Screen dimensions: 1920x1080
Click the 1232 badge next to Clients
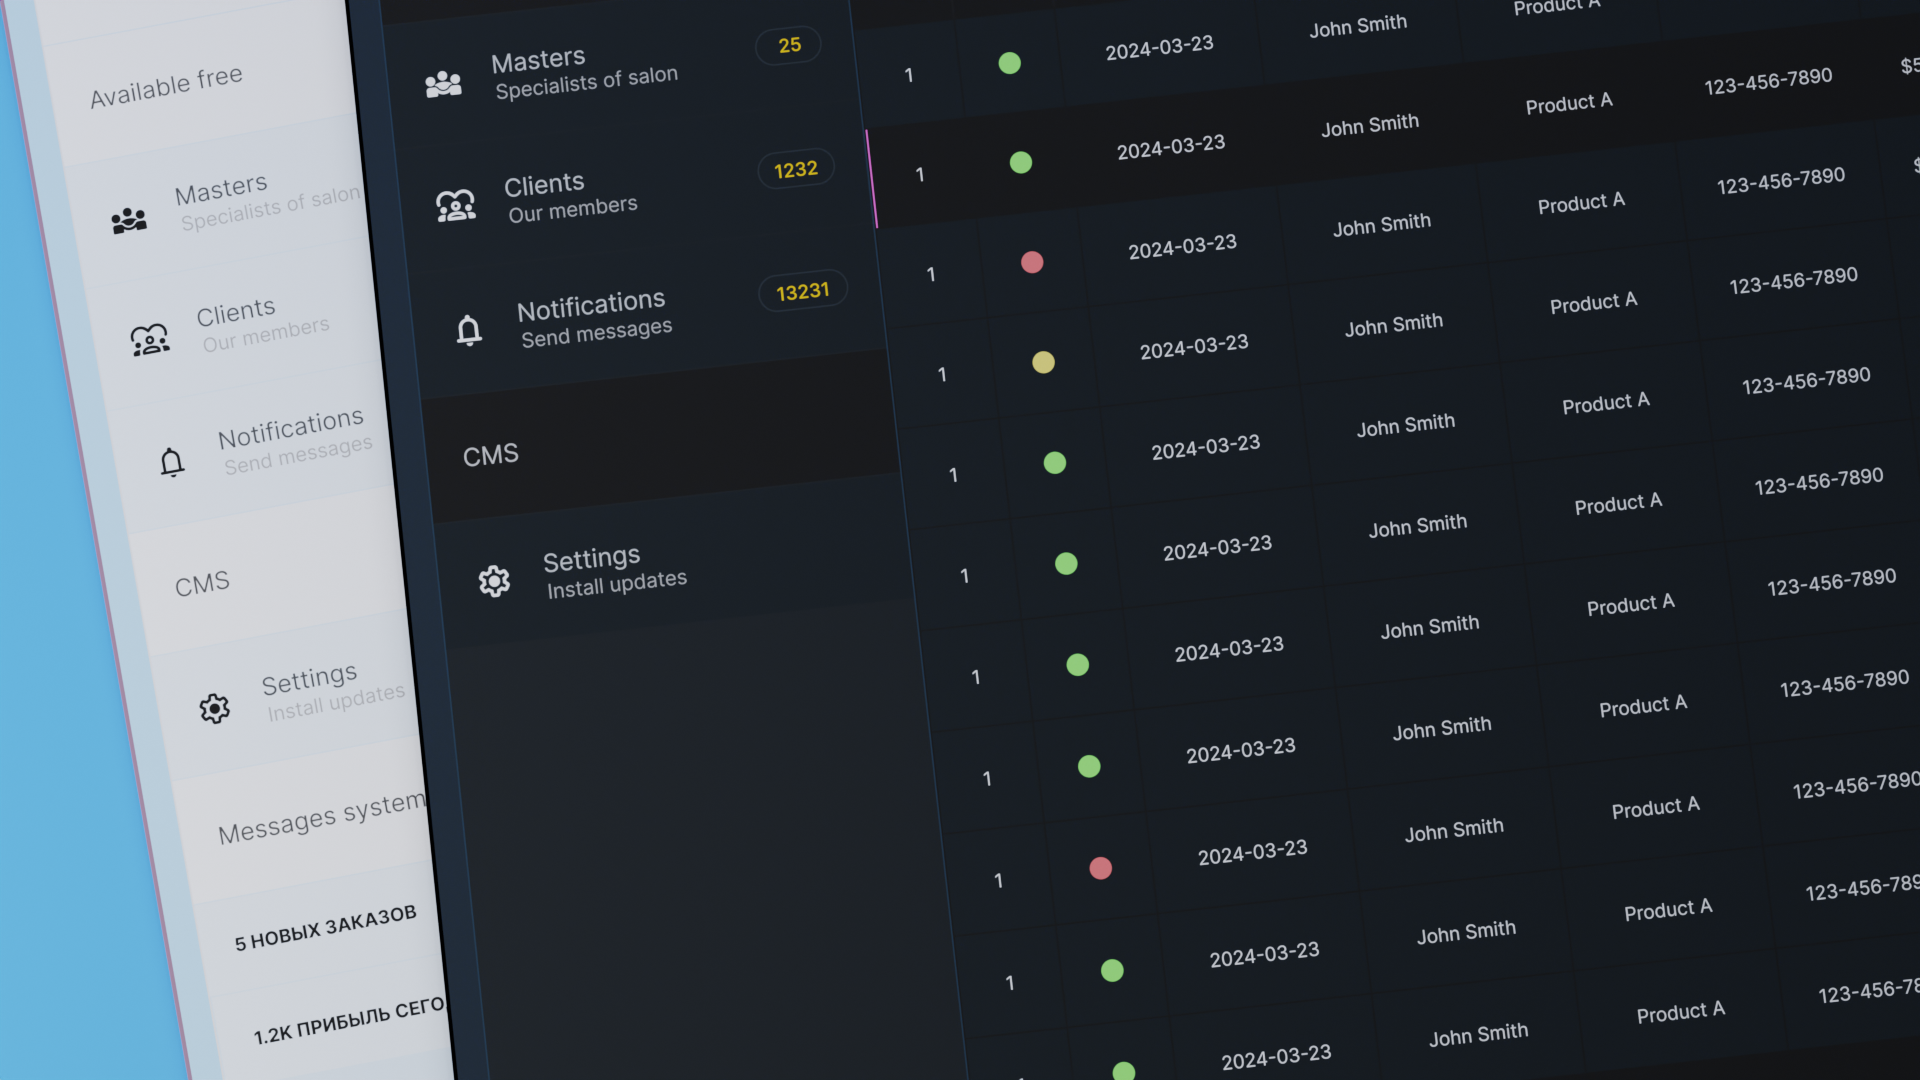coord(796,170)
